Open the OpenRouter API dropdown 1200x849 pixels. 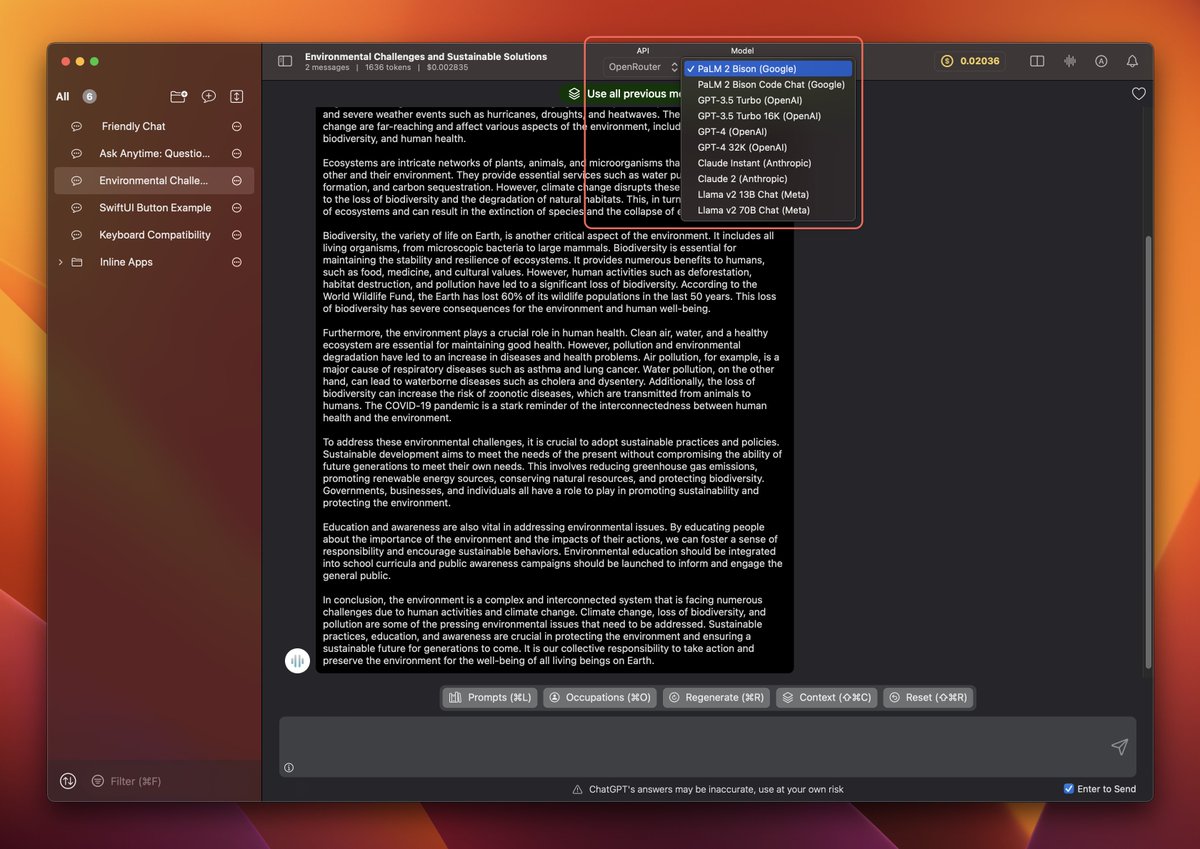pyautogui.click(x=642, y=67)
